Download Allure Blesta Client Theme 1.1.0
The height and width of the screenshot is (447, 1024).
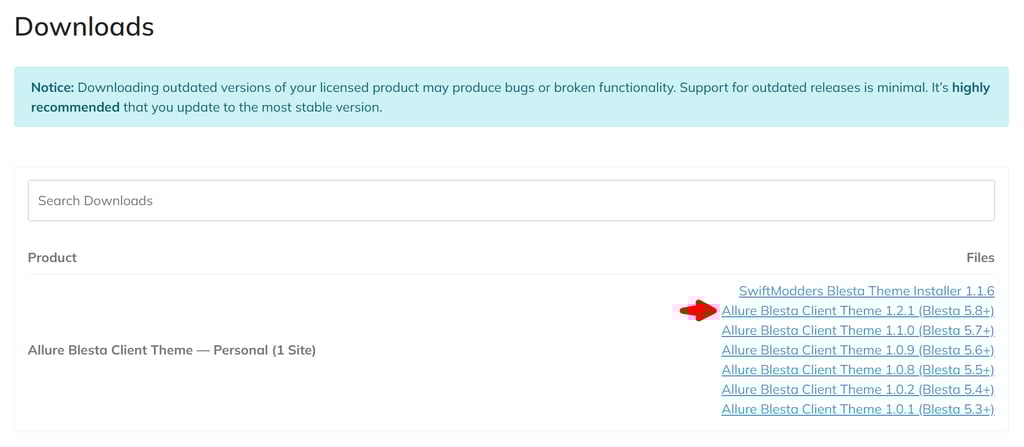(857, 330)
